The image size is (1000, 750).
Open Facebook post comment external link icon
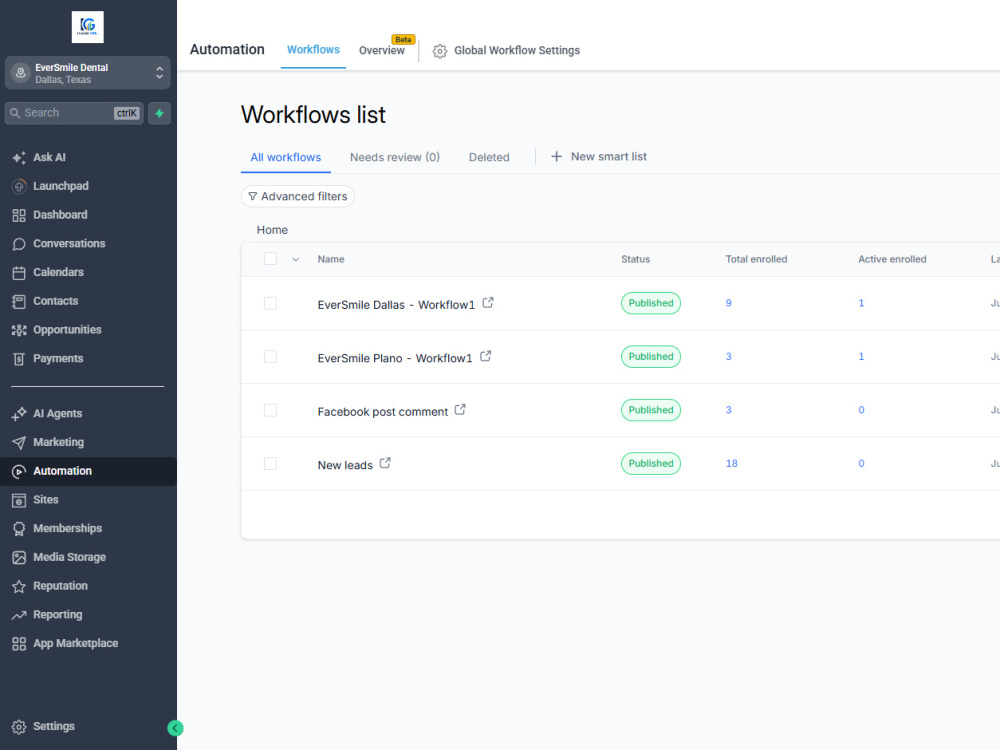click(x=460, y=410)
